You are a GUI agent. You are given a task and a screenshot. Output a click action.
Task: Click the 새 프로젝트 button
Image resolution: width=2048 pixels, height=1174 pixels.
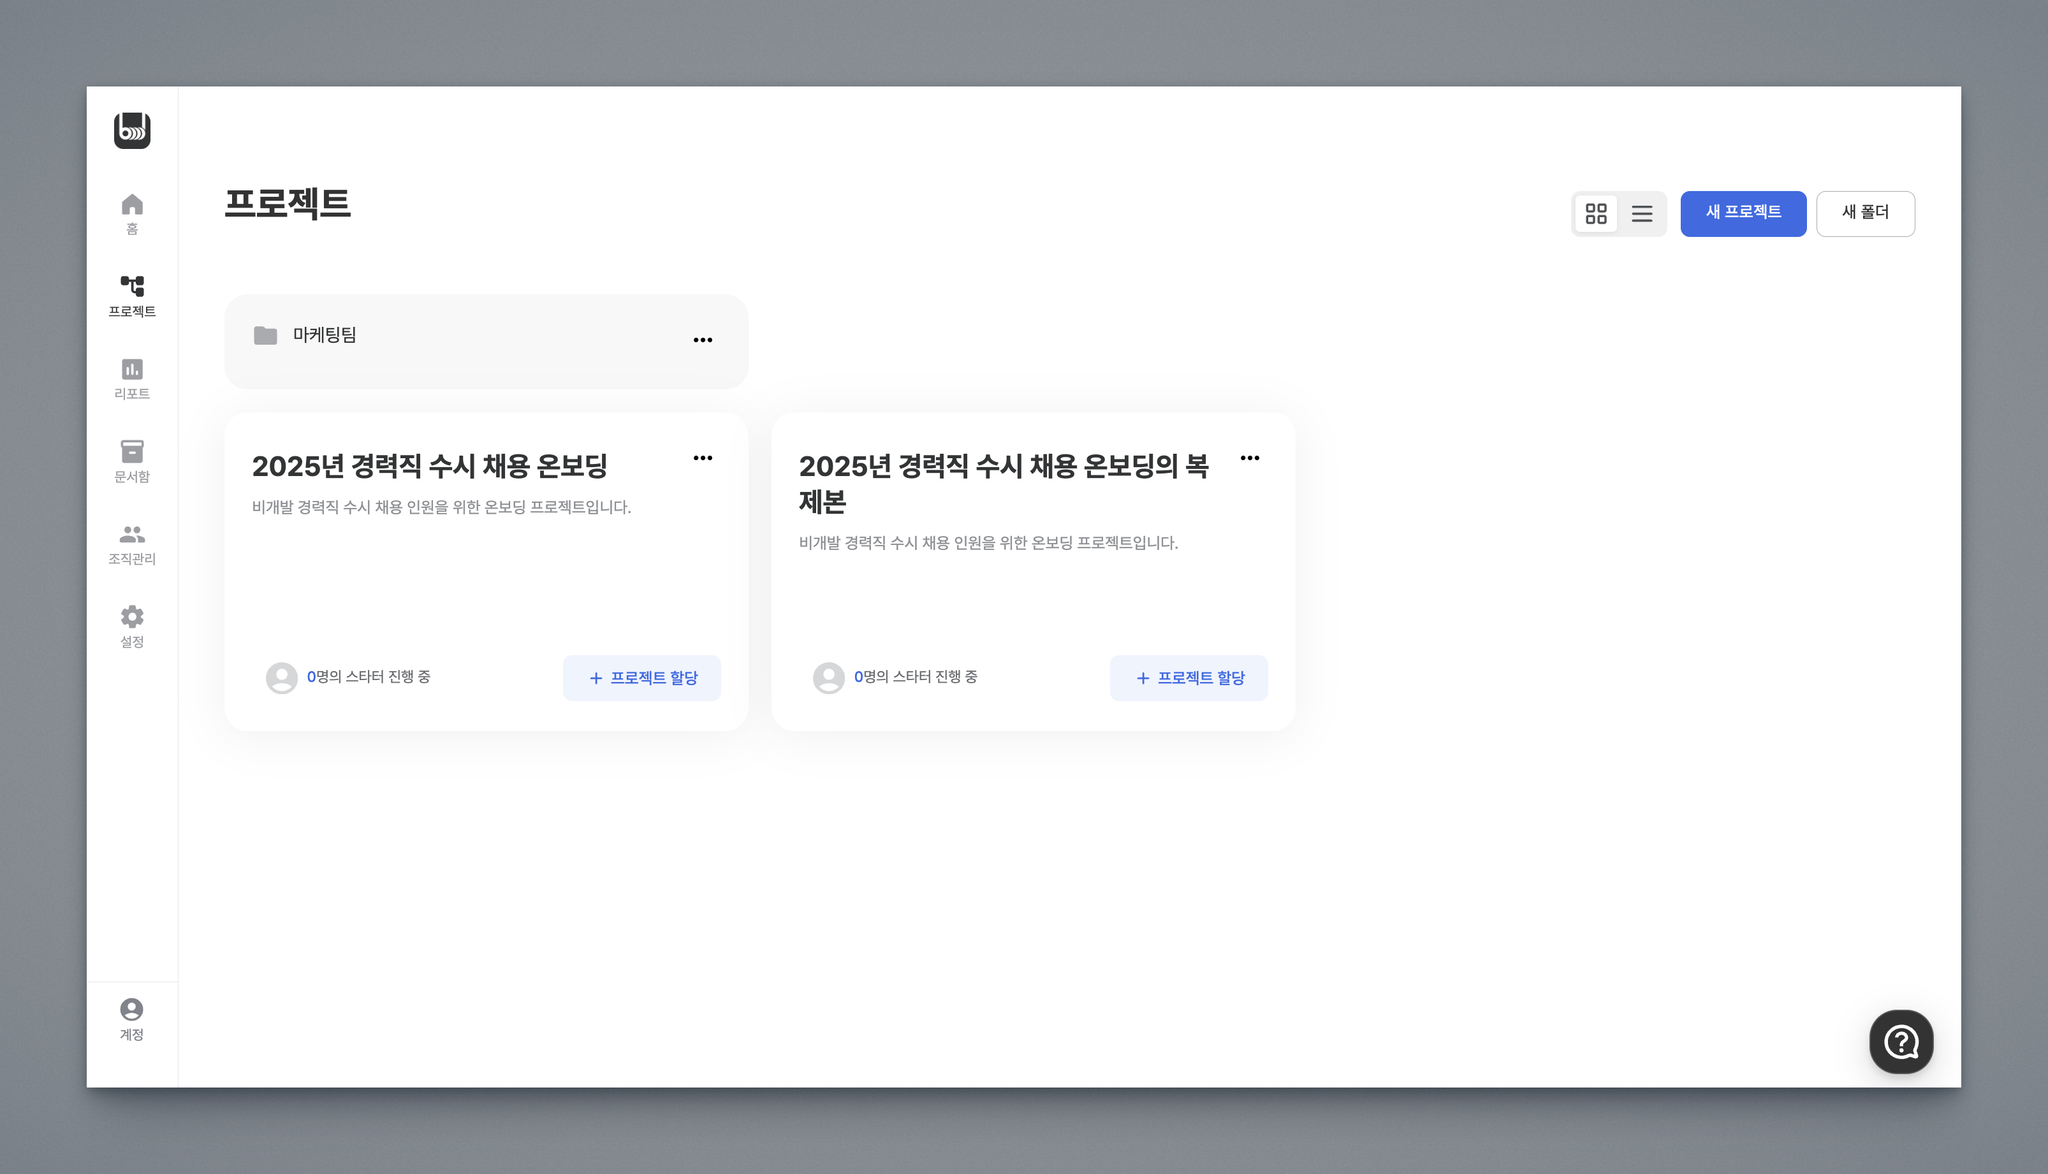click(x=1742, y=213)
